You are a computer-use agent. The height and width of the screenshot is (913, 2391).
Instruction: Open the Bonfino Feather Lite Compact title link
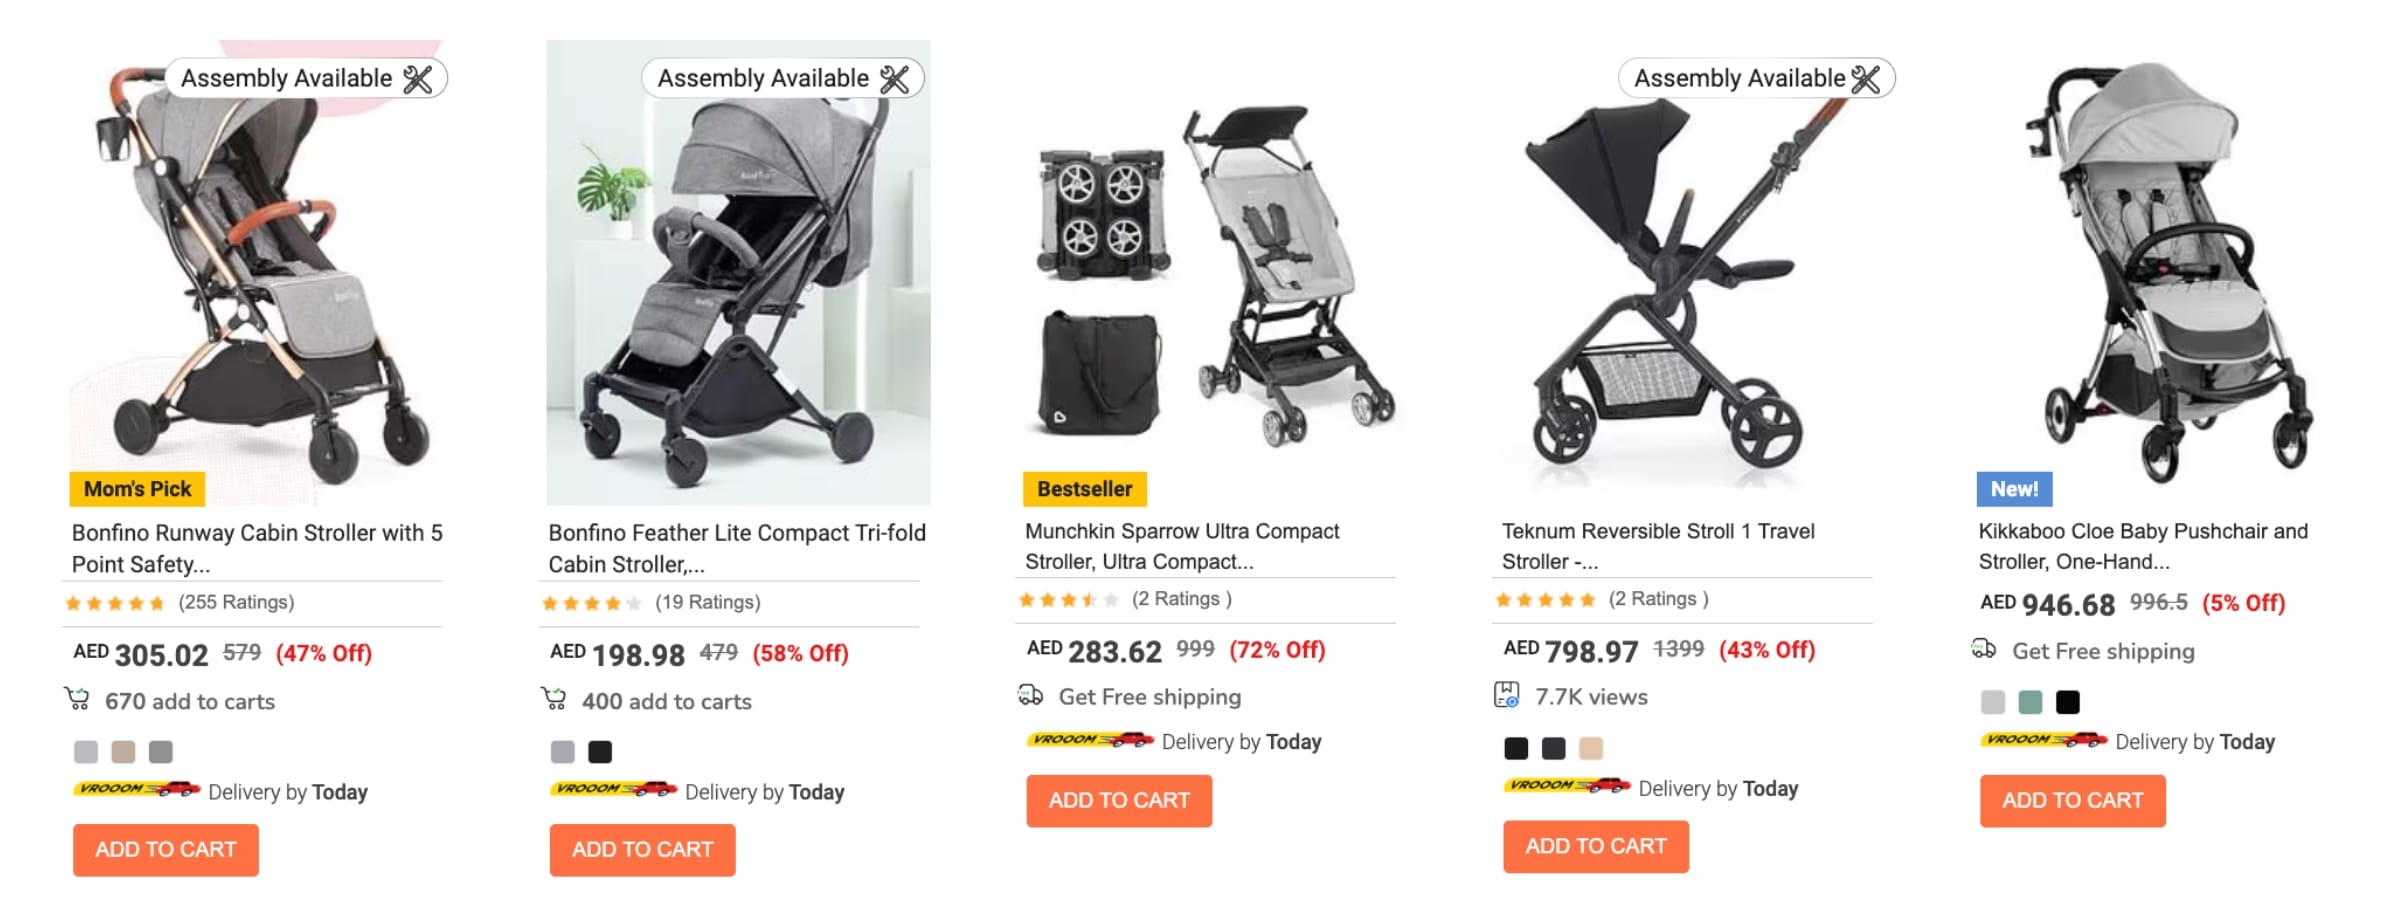pos(736,548)
